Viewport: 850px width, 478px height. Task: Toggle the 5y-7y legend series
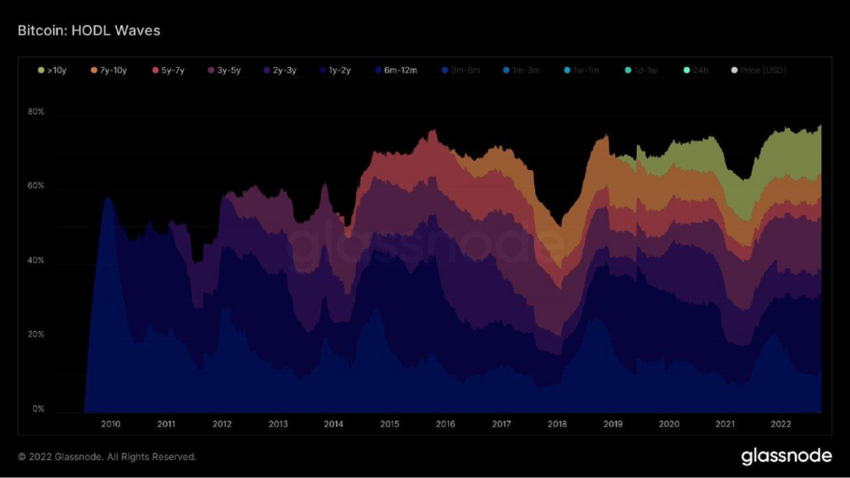click(170, 71)
